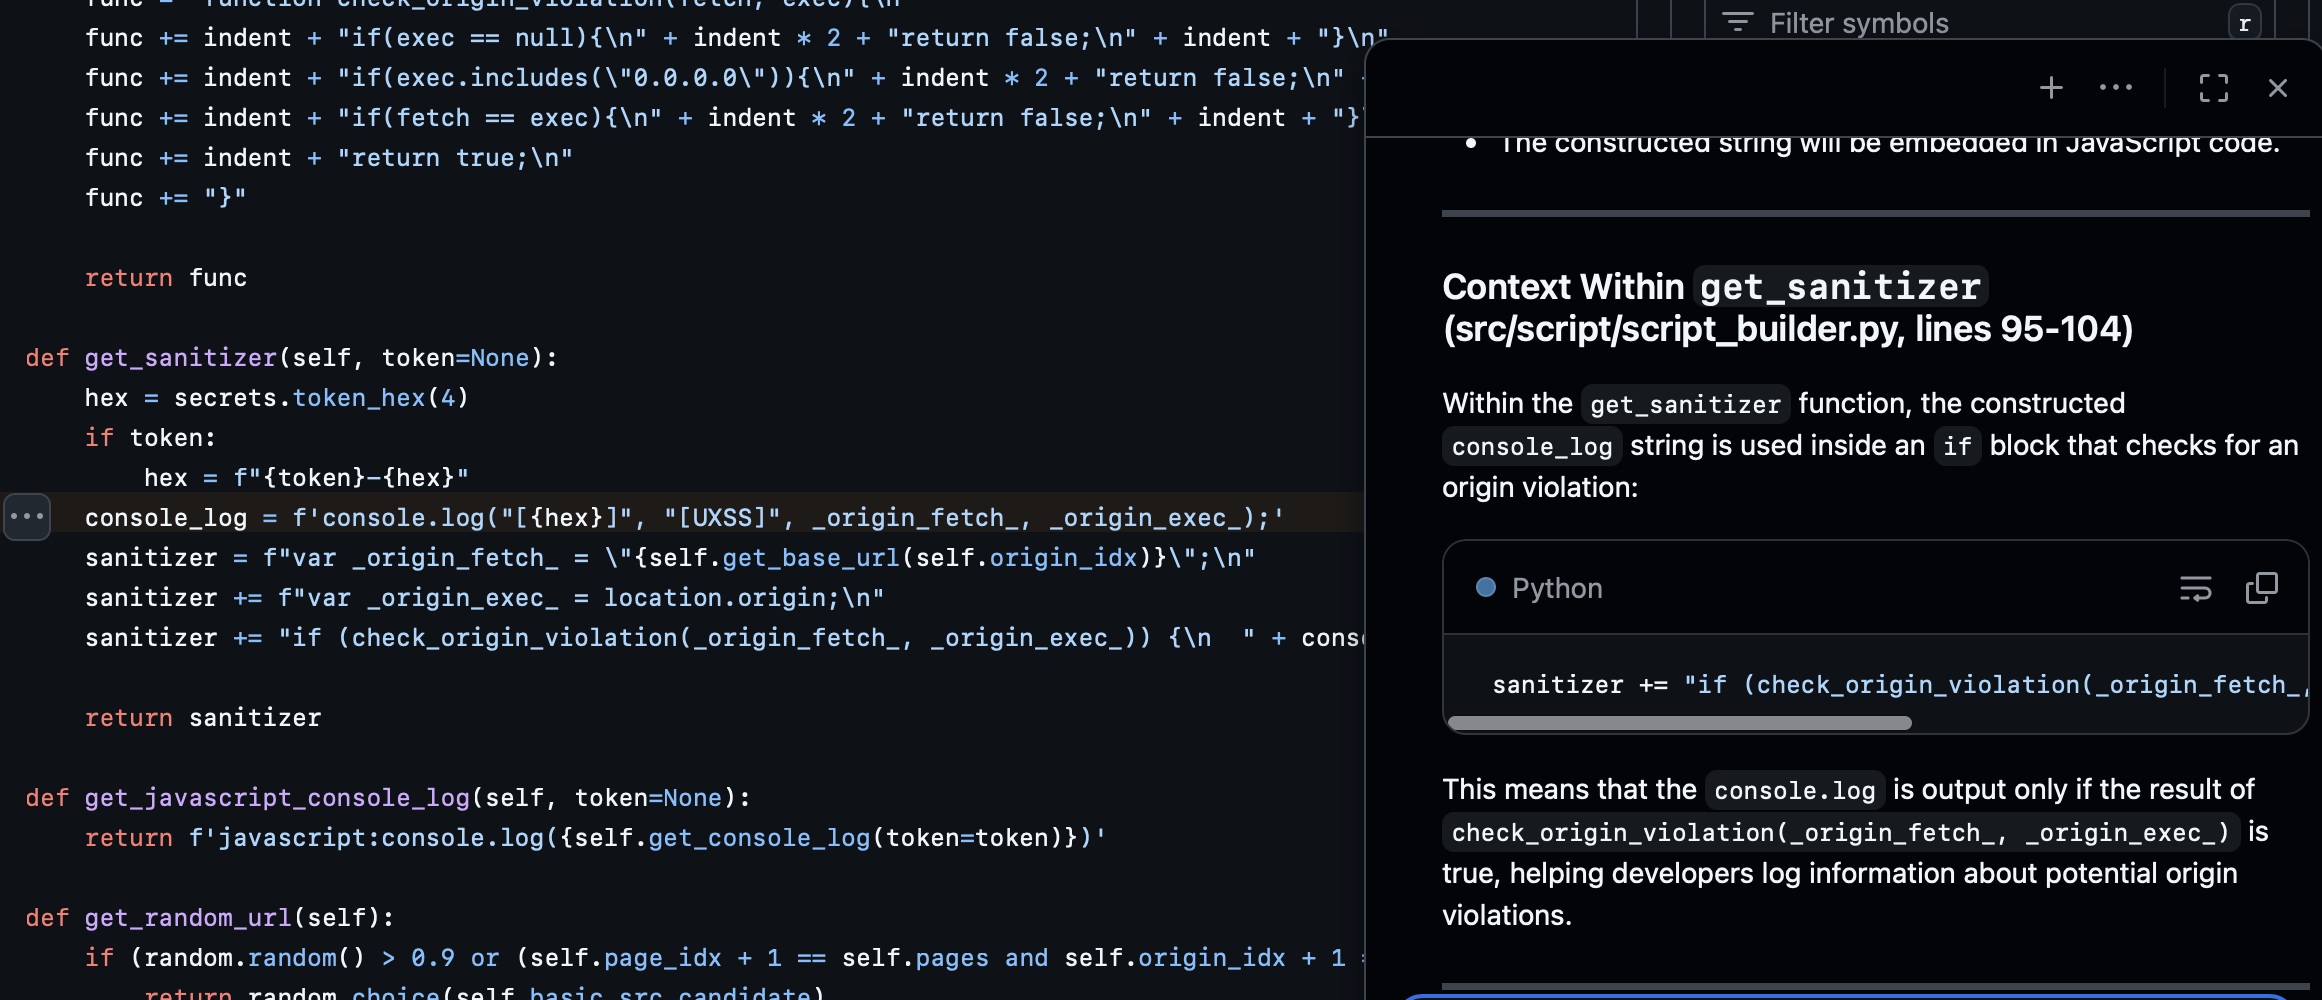This screenshot has width=2322, height=1000.
Task: Click the 'Context Within get_sanitizer' heading
Action: click(x=1788, y=308)
